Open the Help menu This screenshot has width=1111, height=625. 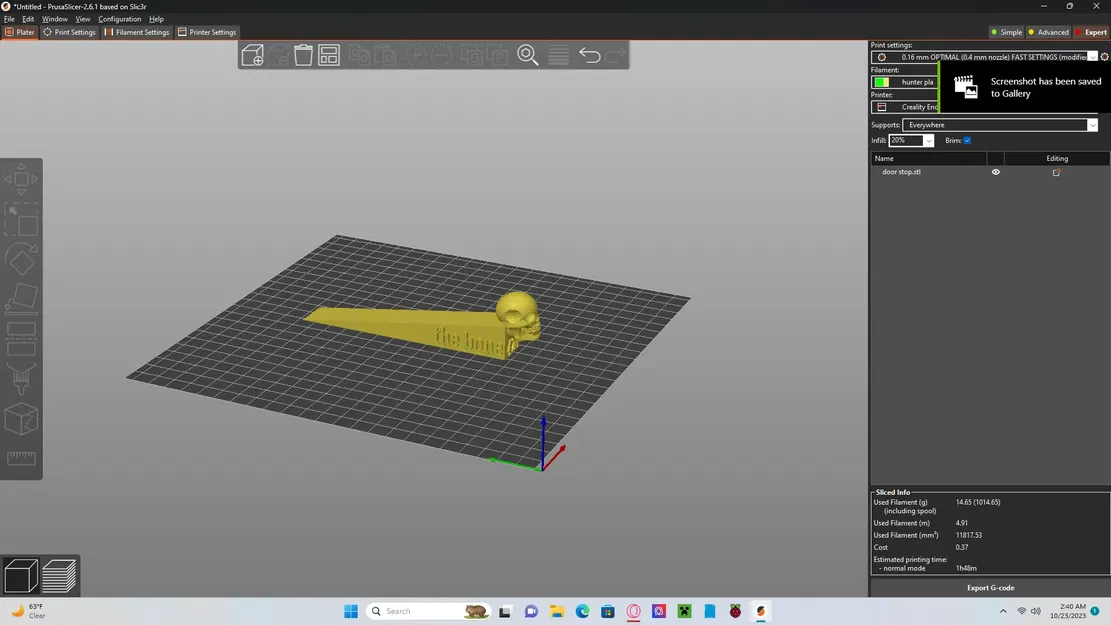(156, 19)
